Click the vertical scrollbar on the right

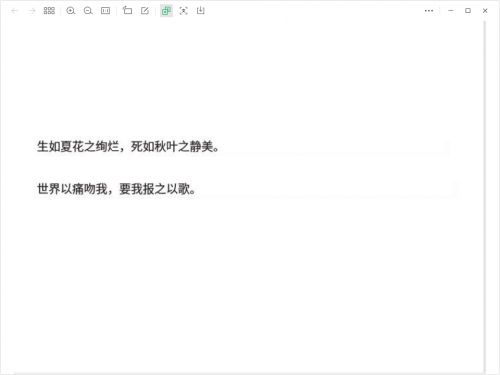click(x=485, y=197)
